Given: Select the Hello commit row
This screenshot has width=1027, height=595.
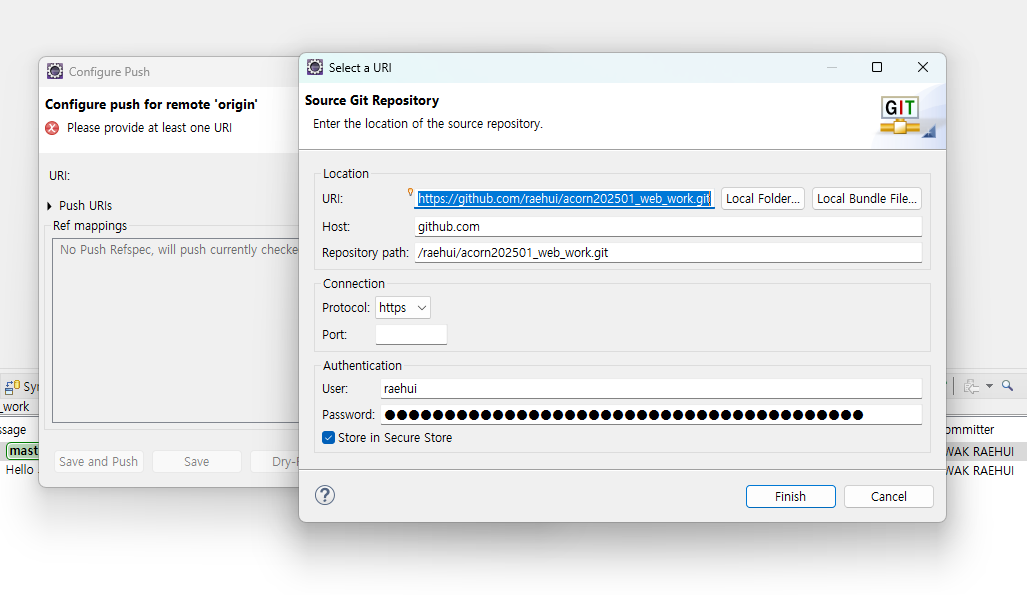Looking at the screenshot, I should (x=20, y=470).
